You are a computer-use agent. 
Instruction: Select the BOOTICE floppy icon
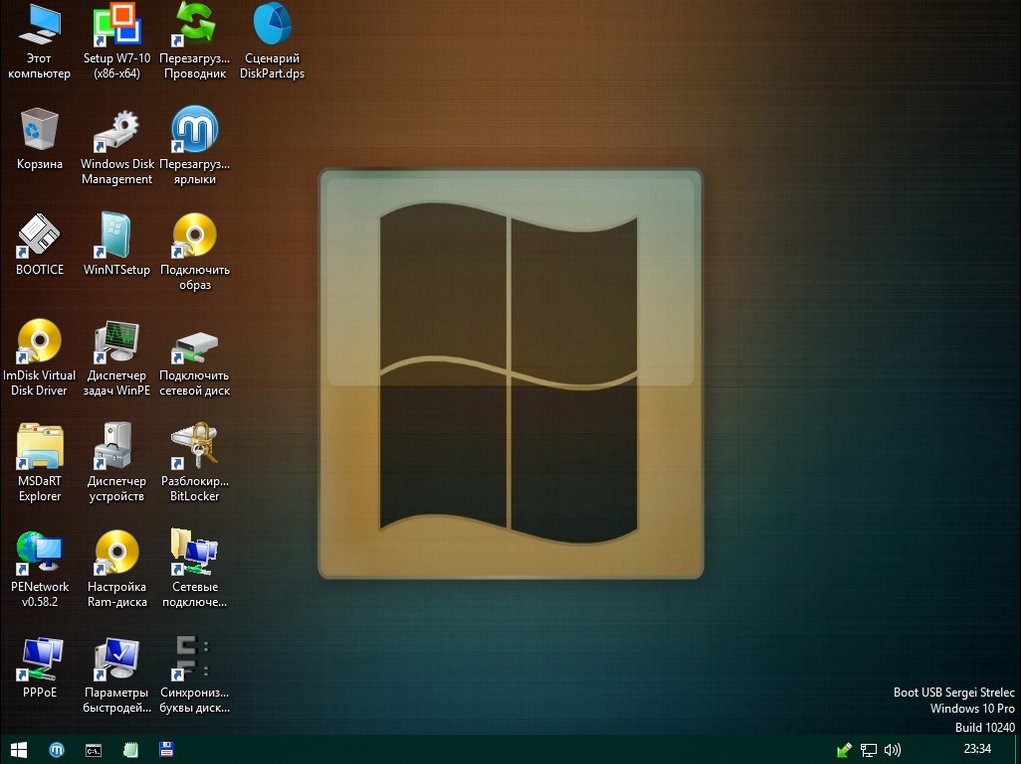40,244
